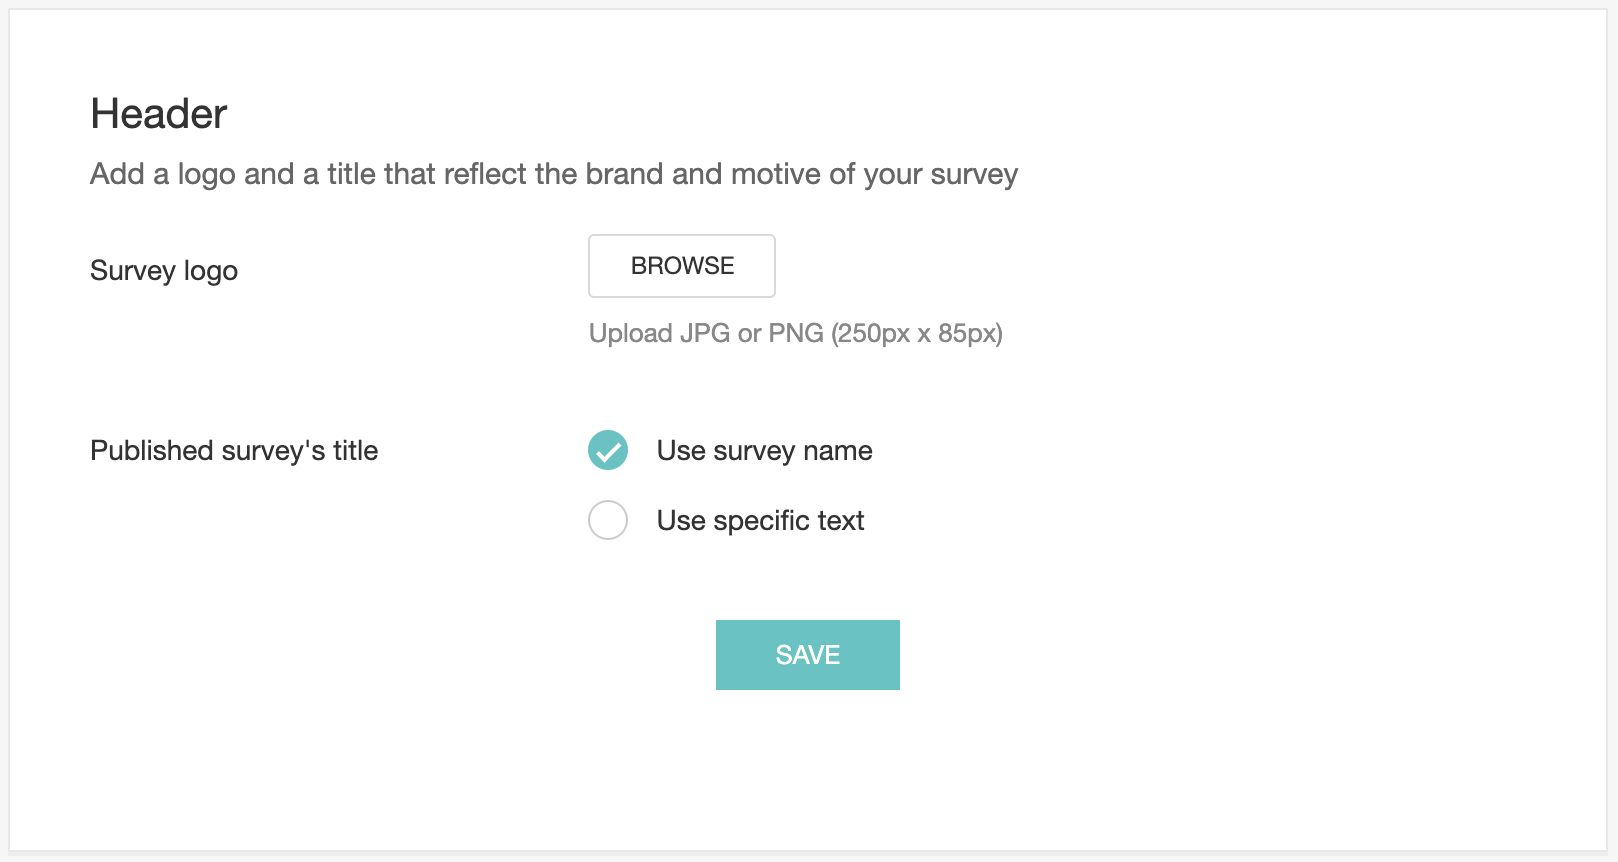Click the header description sentence about logo and title
This screenshot has height=862, width=1618.
tap(554, 174)
